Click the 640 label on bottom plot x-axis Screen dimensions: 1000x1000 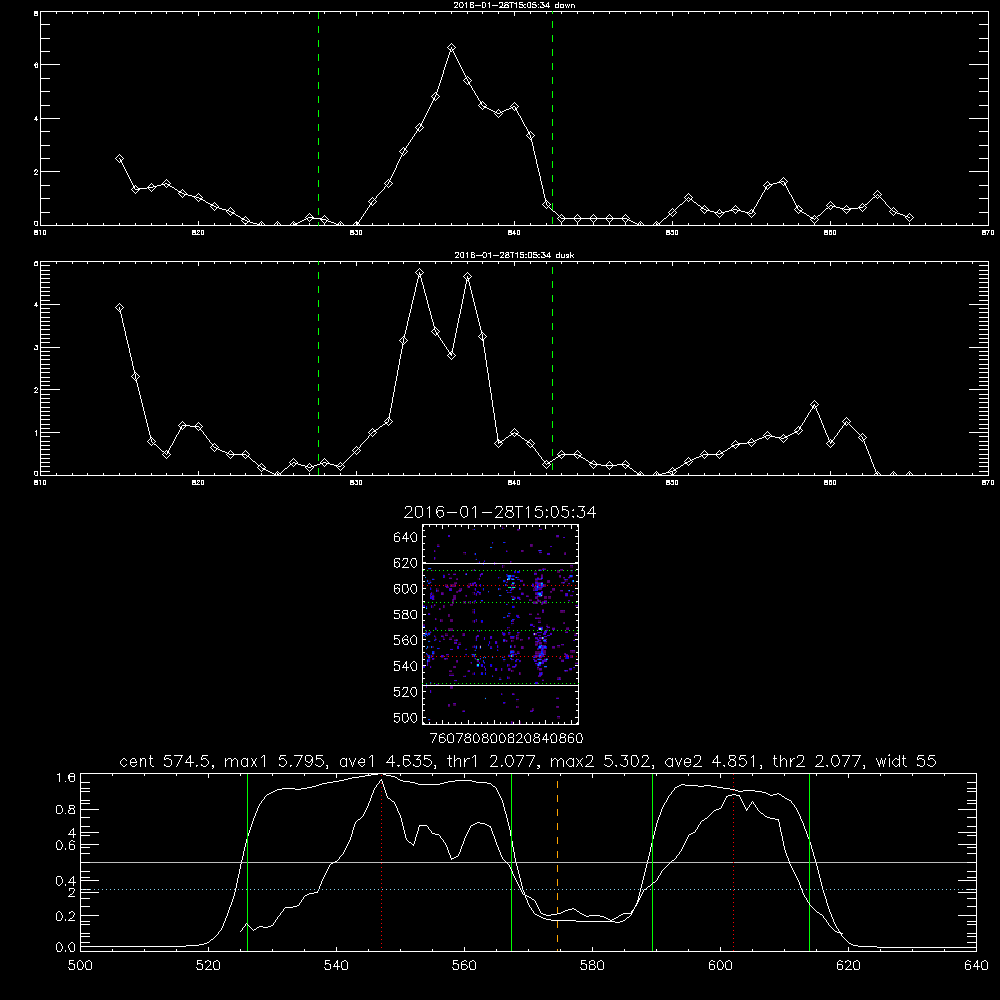pos(976,966)
